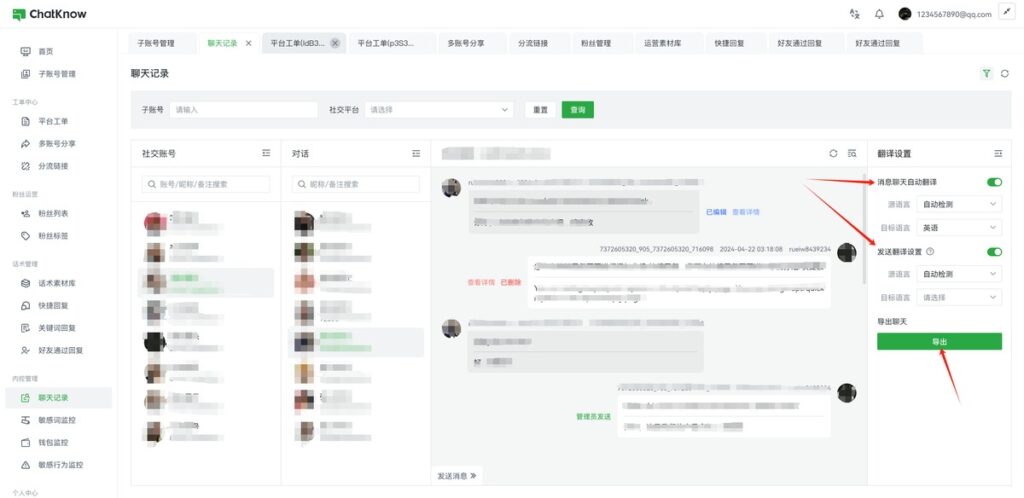1024x498 pixels.
Task: Collapse the 翻译设置 panel via its header icon
Action: pyautogui.click(x=998, y=153)
